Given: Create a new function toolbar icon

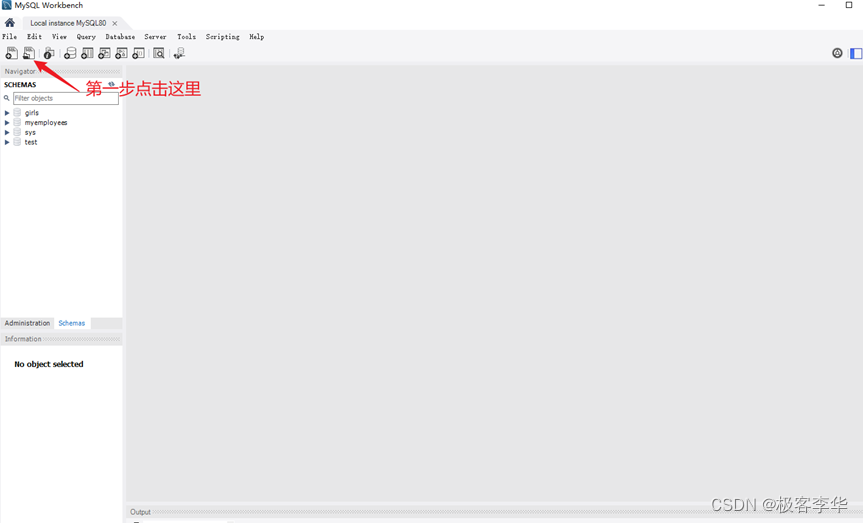Looking at the screenshot, I should 138,53.
